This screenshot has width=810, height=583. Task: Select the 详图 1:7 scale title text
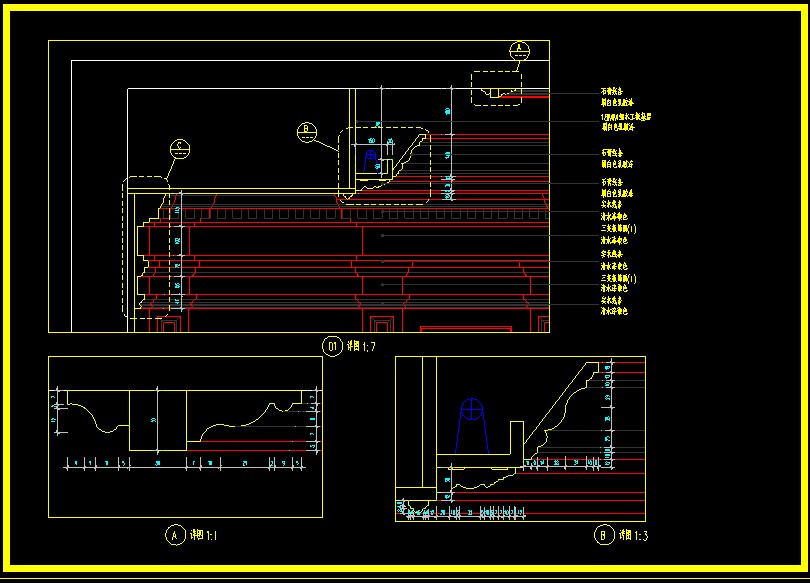[x=361, y=346]
